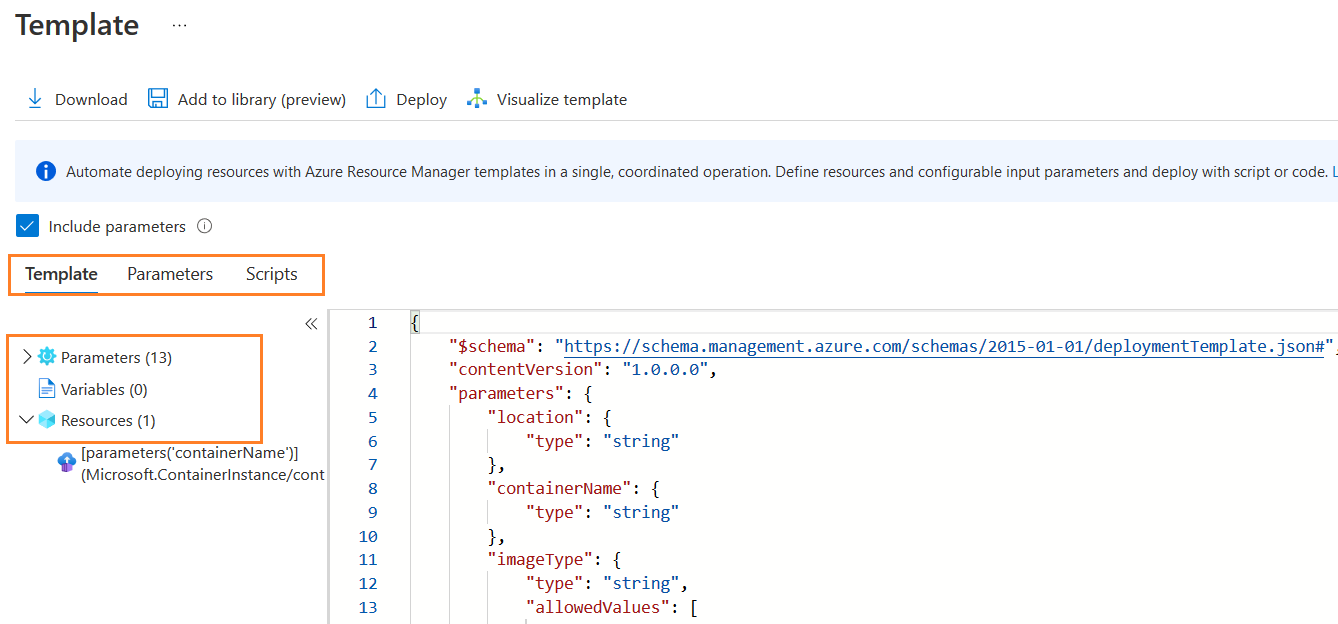Click the Parameters gear icon in tree
1338x624 pixels.
(x=47, y=357)
